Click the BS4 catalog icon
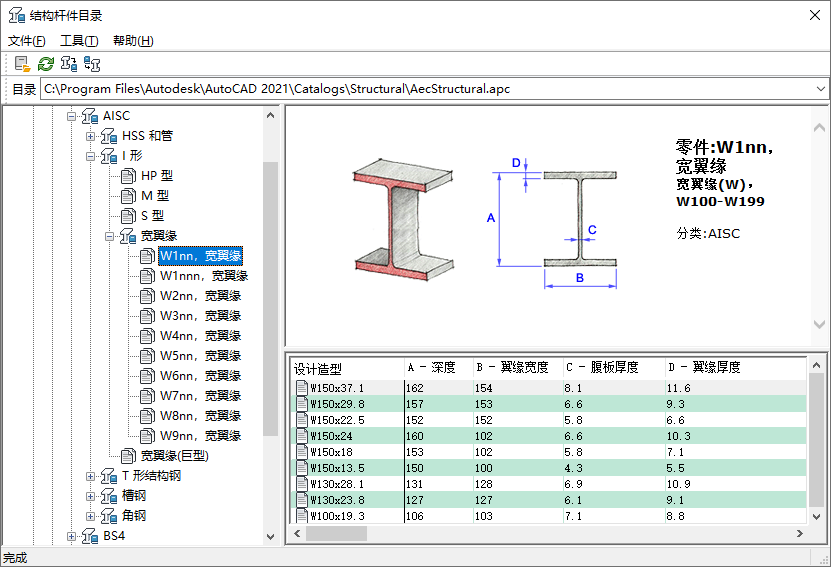Viewport: 831px width, 567px height. [x=90, y=536]
